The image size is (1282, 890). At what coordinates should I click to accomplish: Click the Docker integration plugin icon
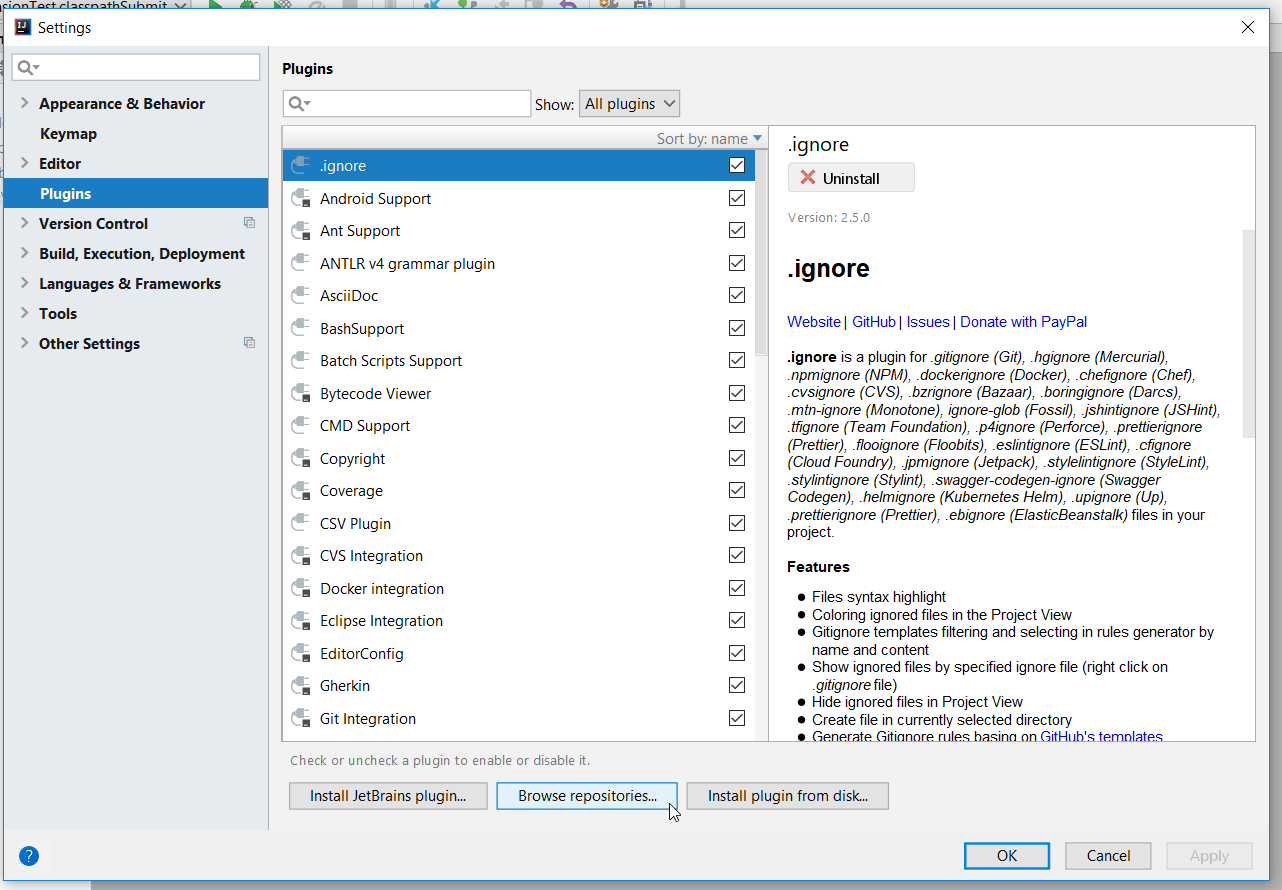(299, 589)
